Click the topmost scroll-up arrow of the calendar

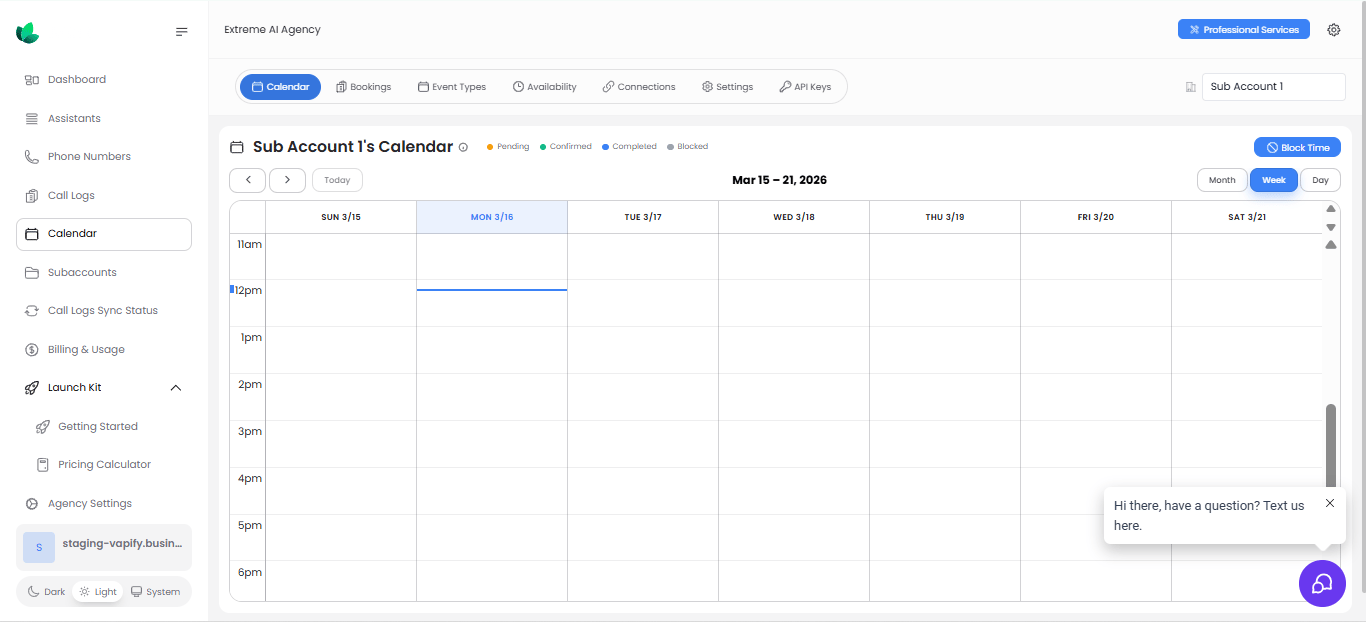pos(1331,209)
